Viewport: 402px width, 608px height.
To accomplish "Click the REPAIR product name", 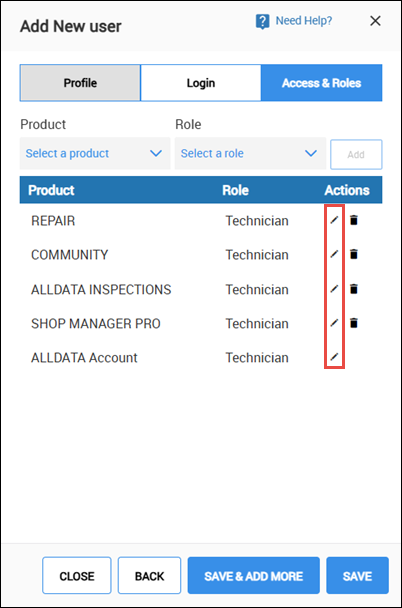I will click(x=53, y=221).
